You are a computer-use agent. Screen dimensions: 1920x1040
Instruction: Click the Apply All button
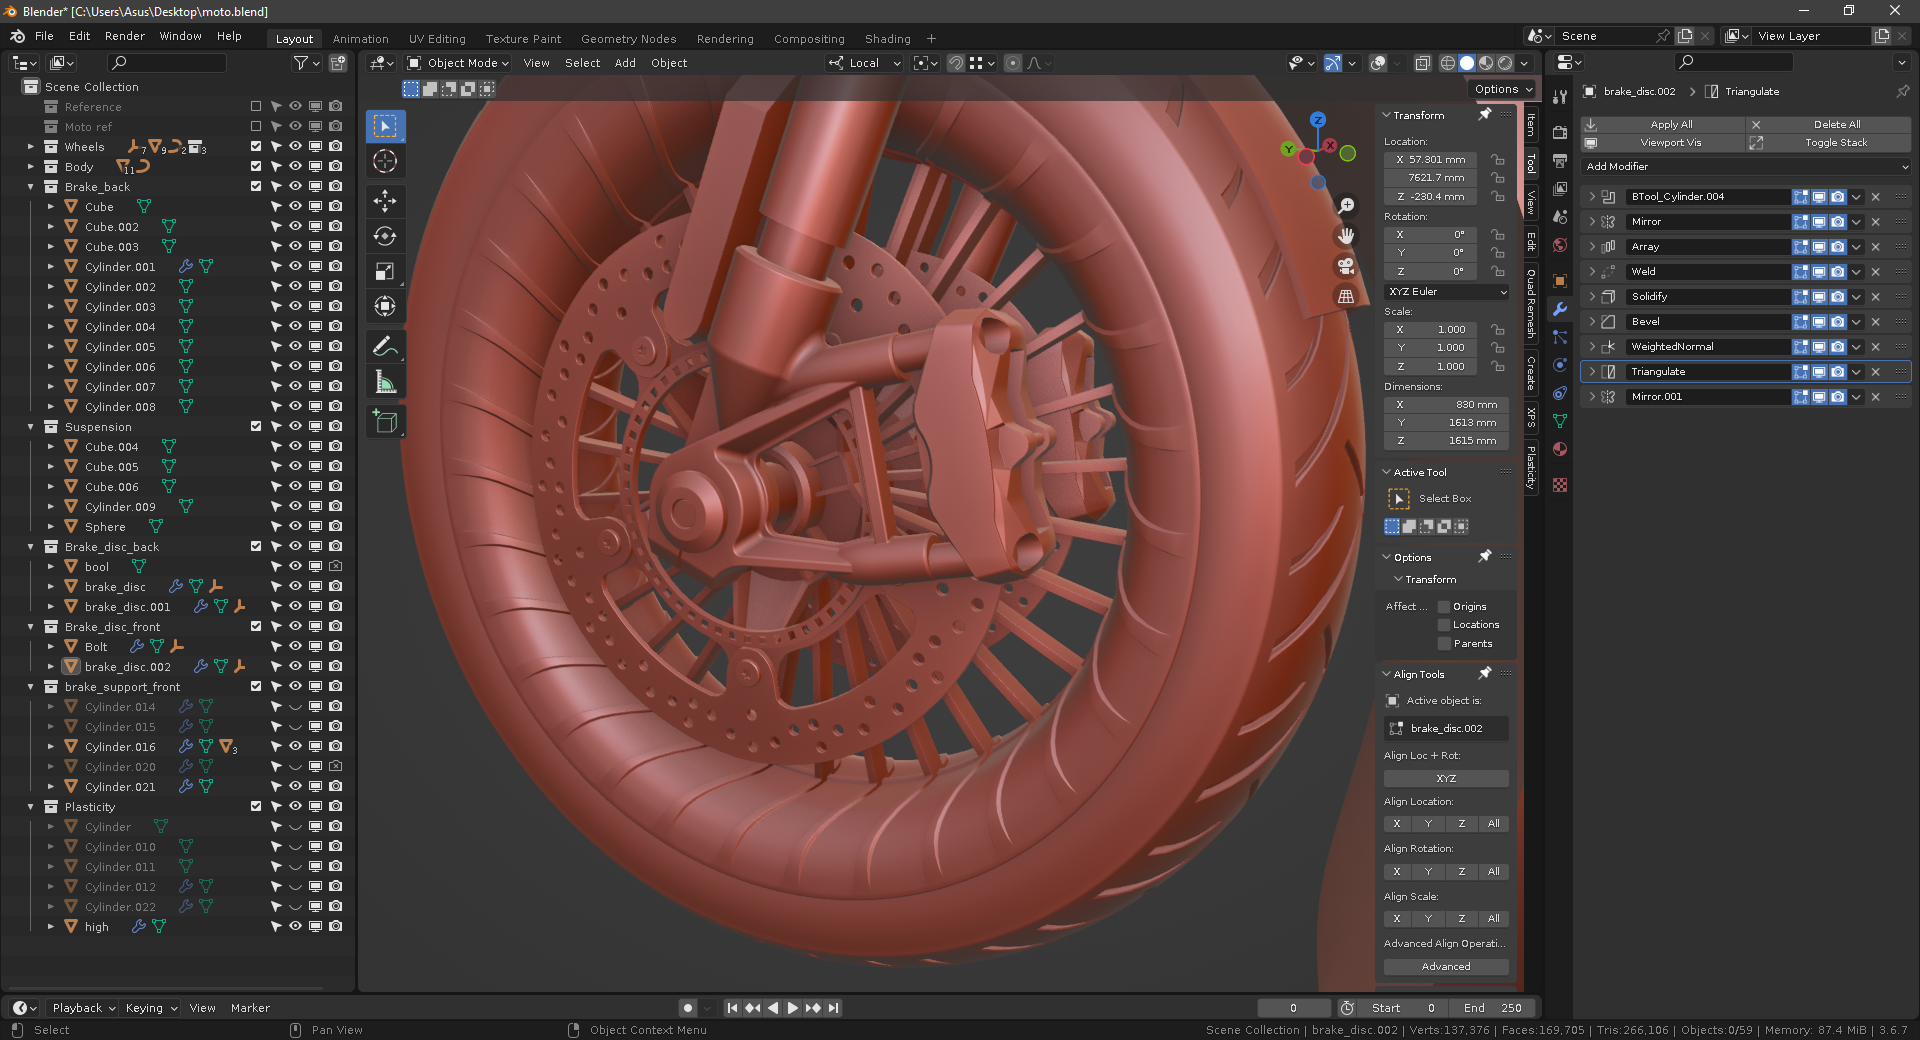[1670, 125]
